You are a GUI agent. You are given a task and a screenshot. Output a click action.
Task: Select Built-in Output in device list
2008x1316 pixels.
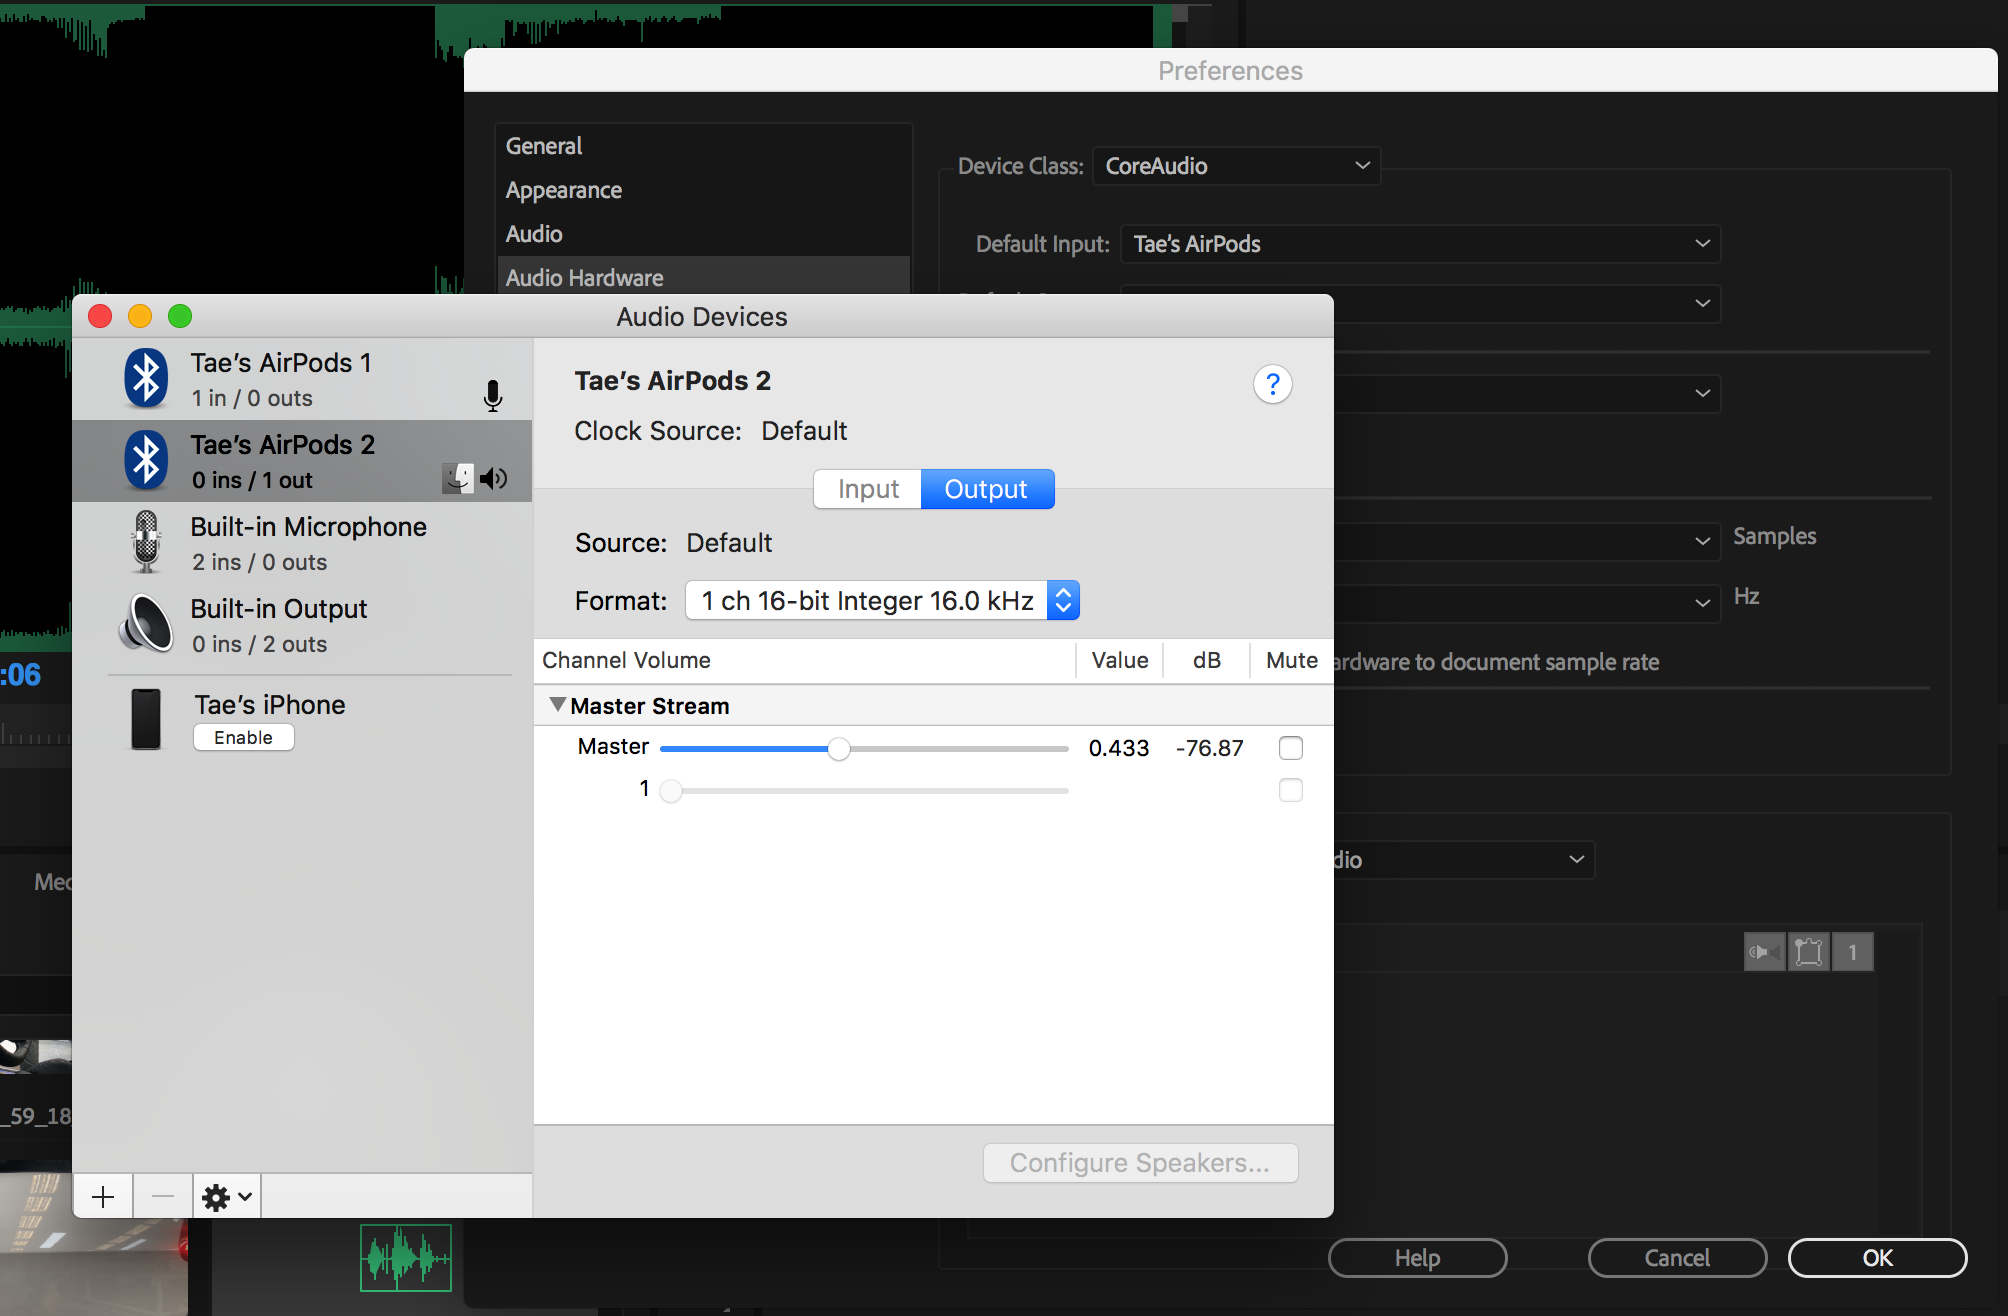[x=302, y=625]
